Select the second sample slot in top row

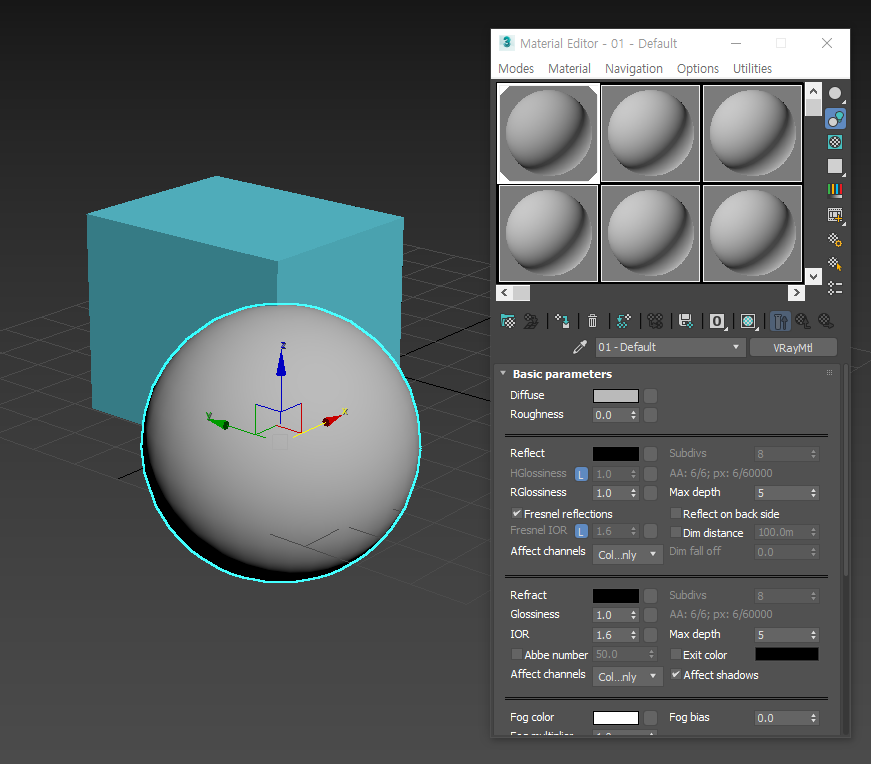(650, 133)
